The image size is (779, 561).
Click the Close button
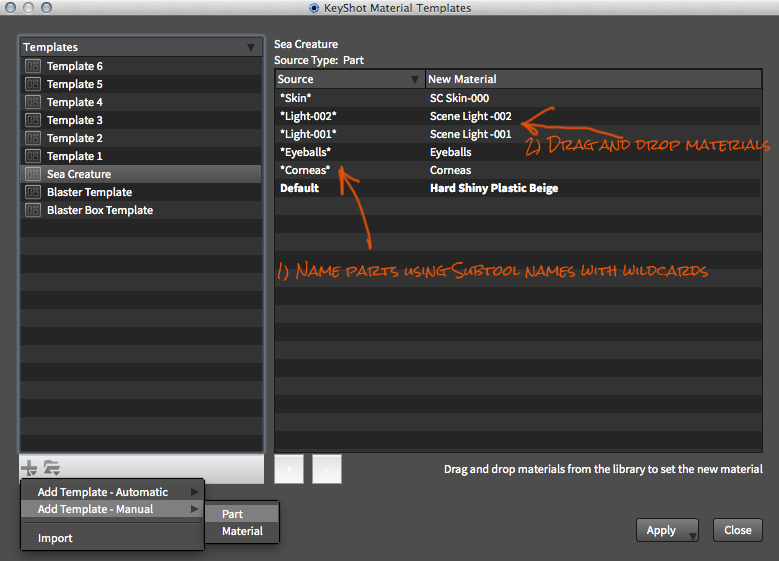pos(738,530)
